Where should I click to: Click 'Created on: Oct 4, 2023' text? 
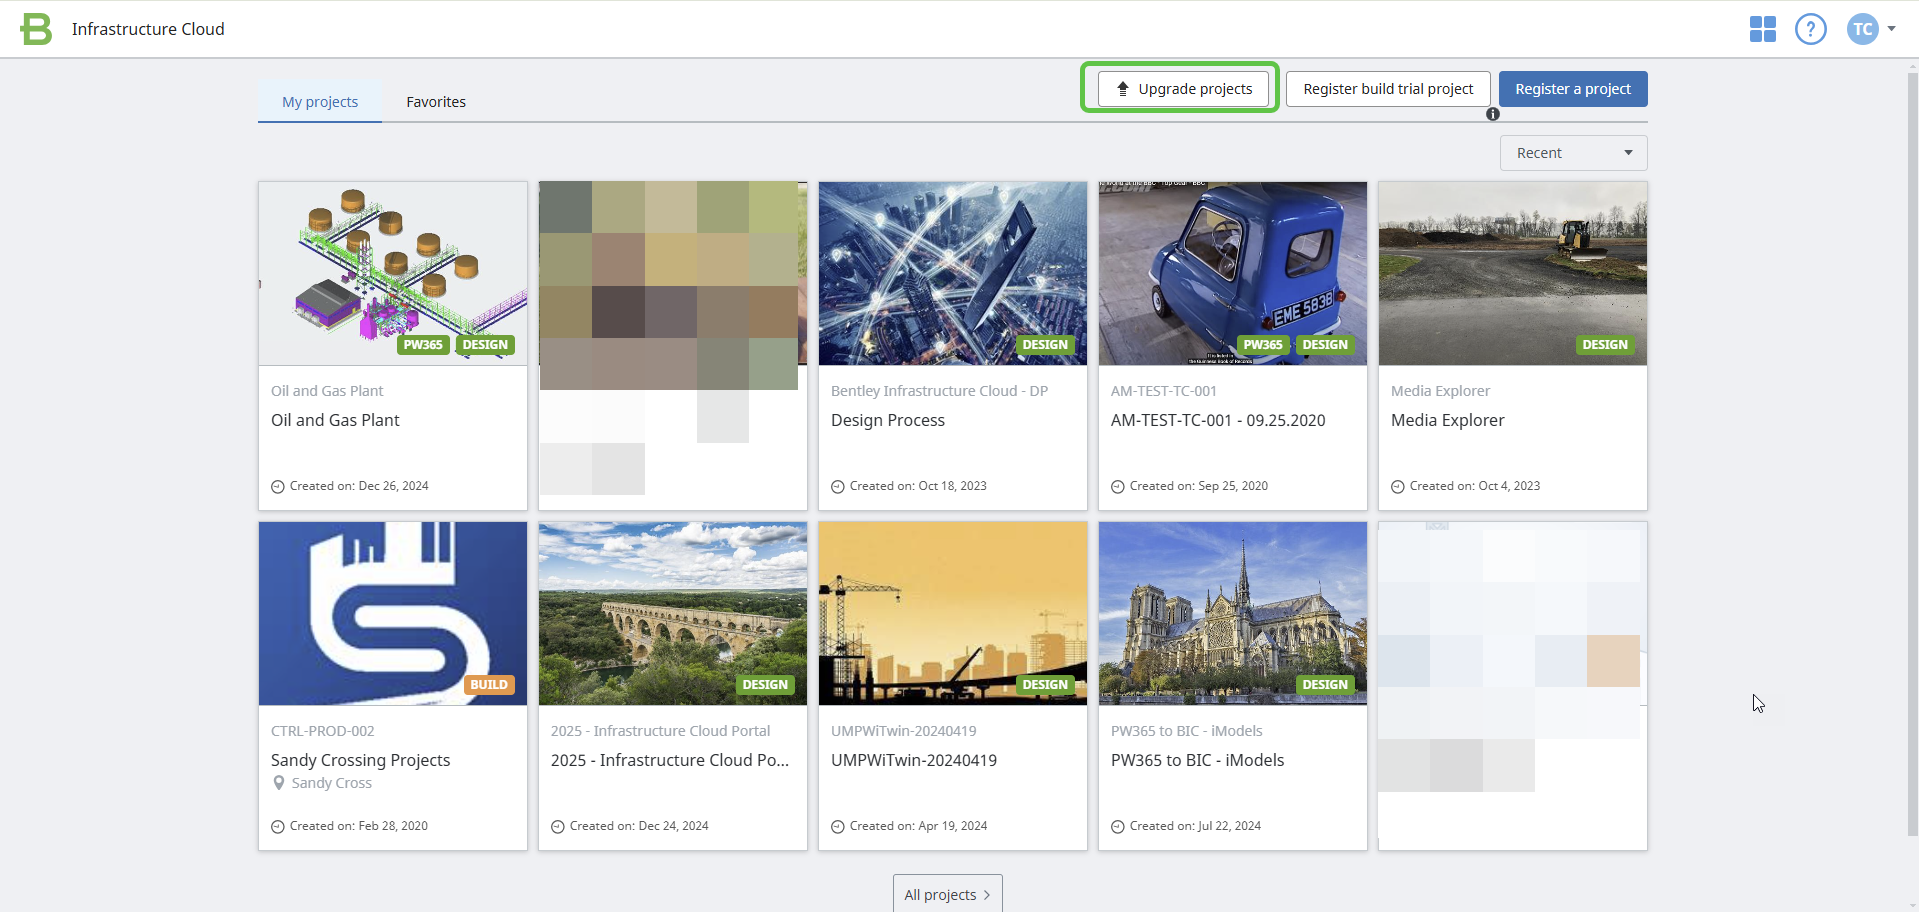[x=1475, y=486]
